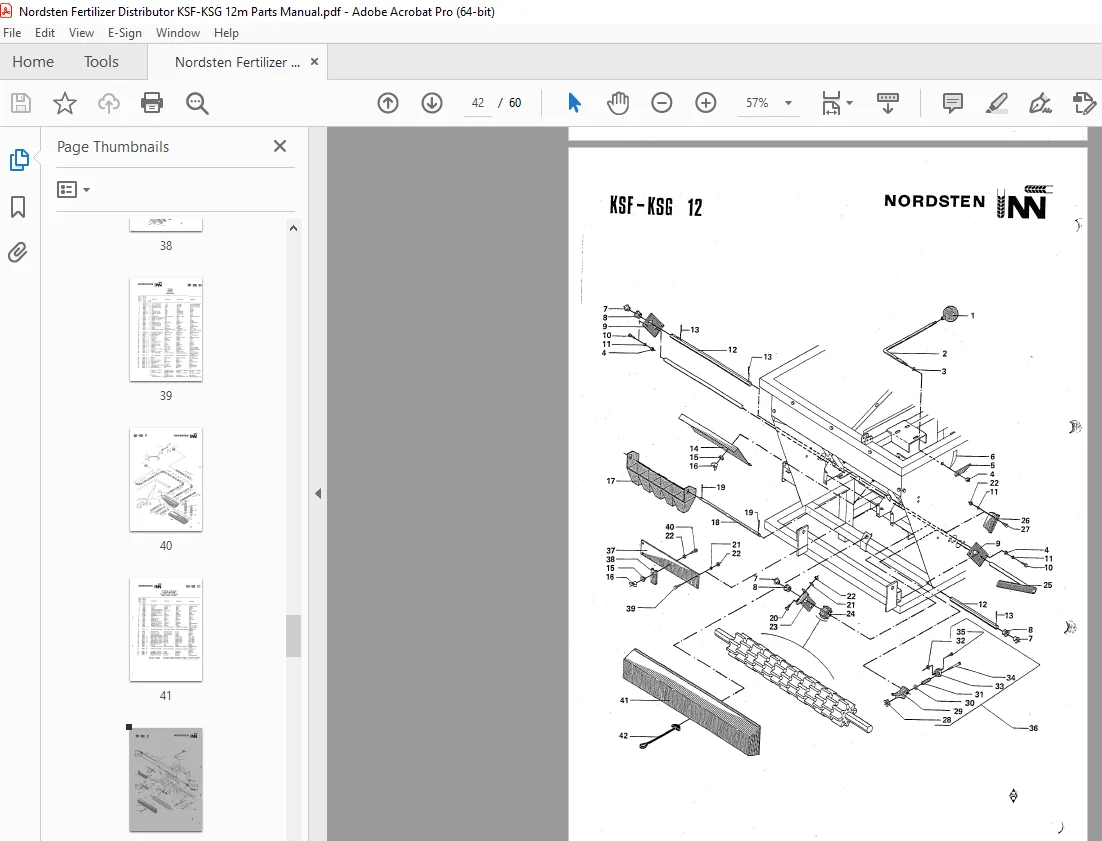Open the View menu

(81, 33)
